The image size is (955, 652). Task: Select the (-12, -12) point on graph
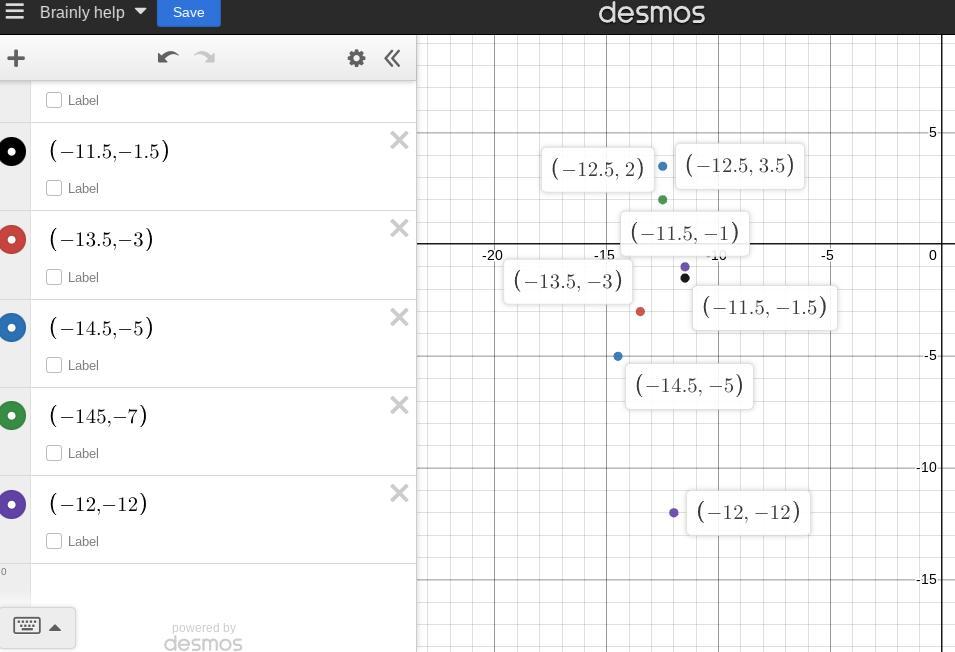click(674, 513)
